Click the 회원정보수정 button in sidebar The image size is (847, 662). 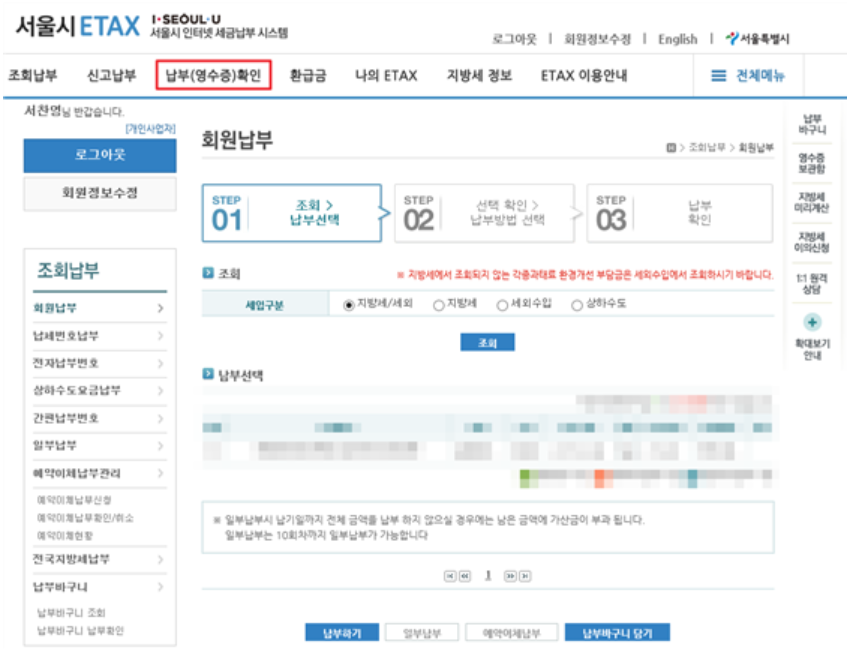point(100,193)
